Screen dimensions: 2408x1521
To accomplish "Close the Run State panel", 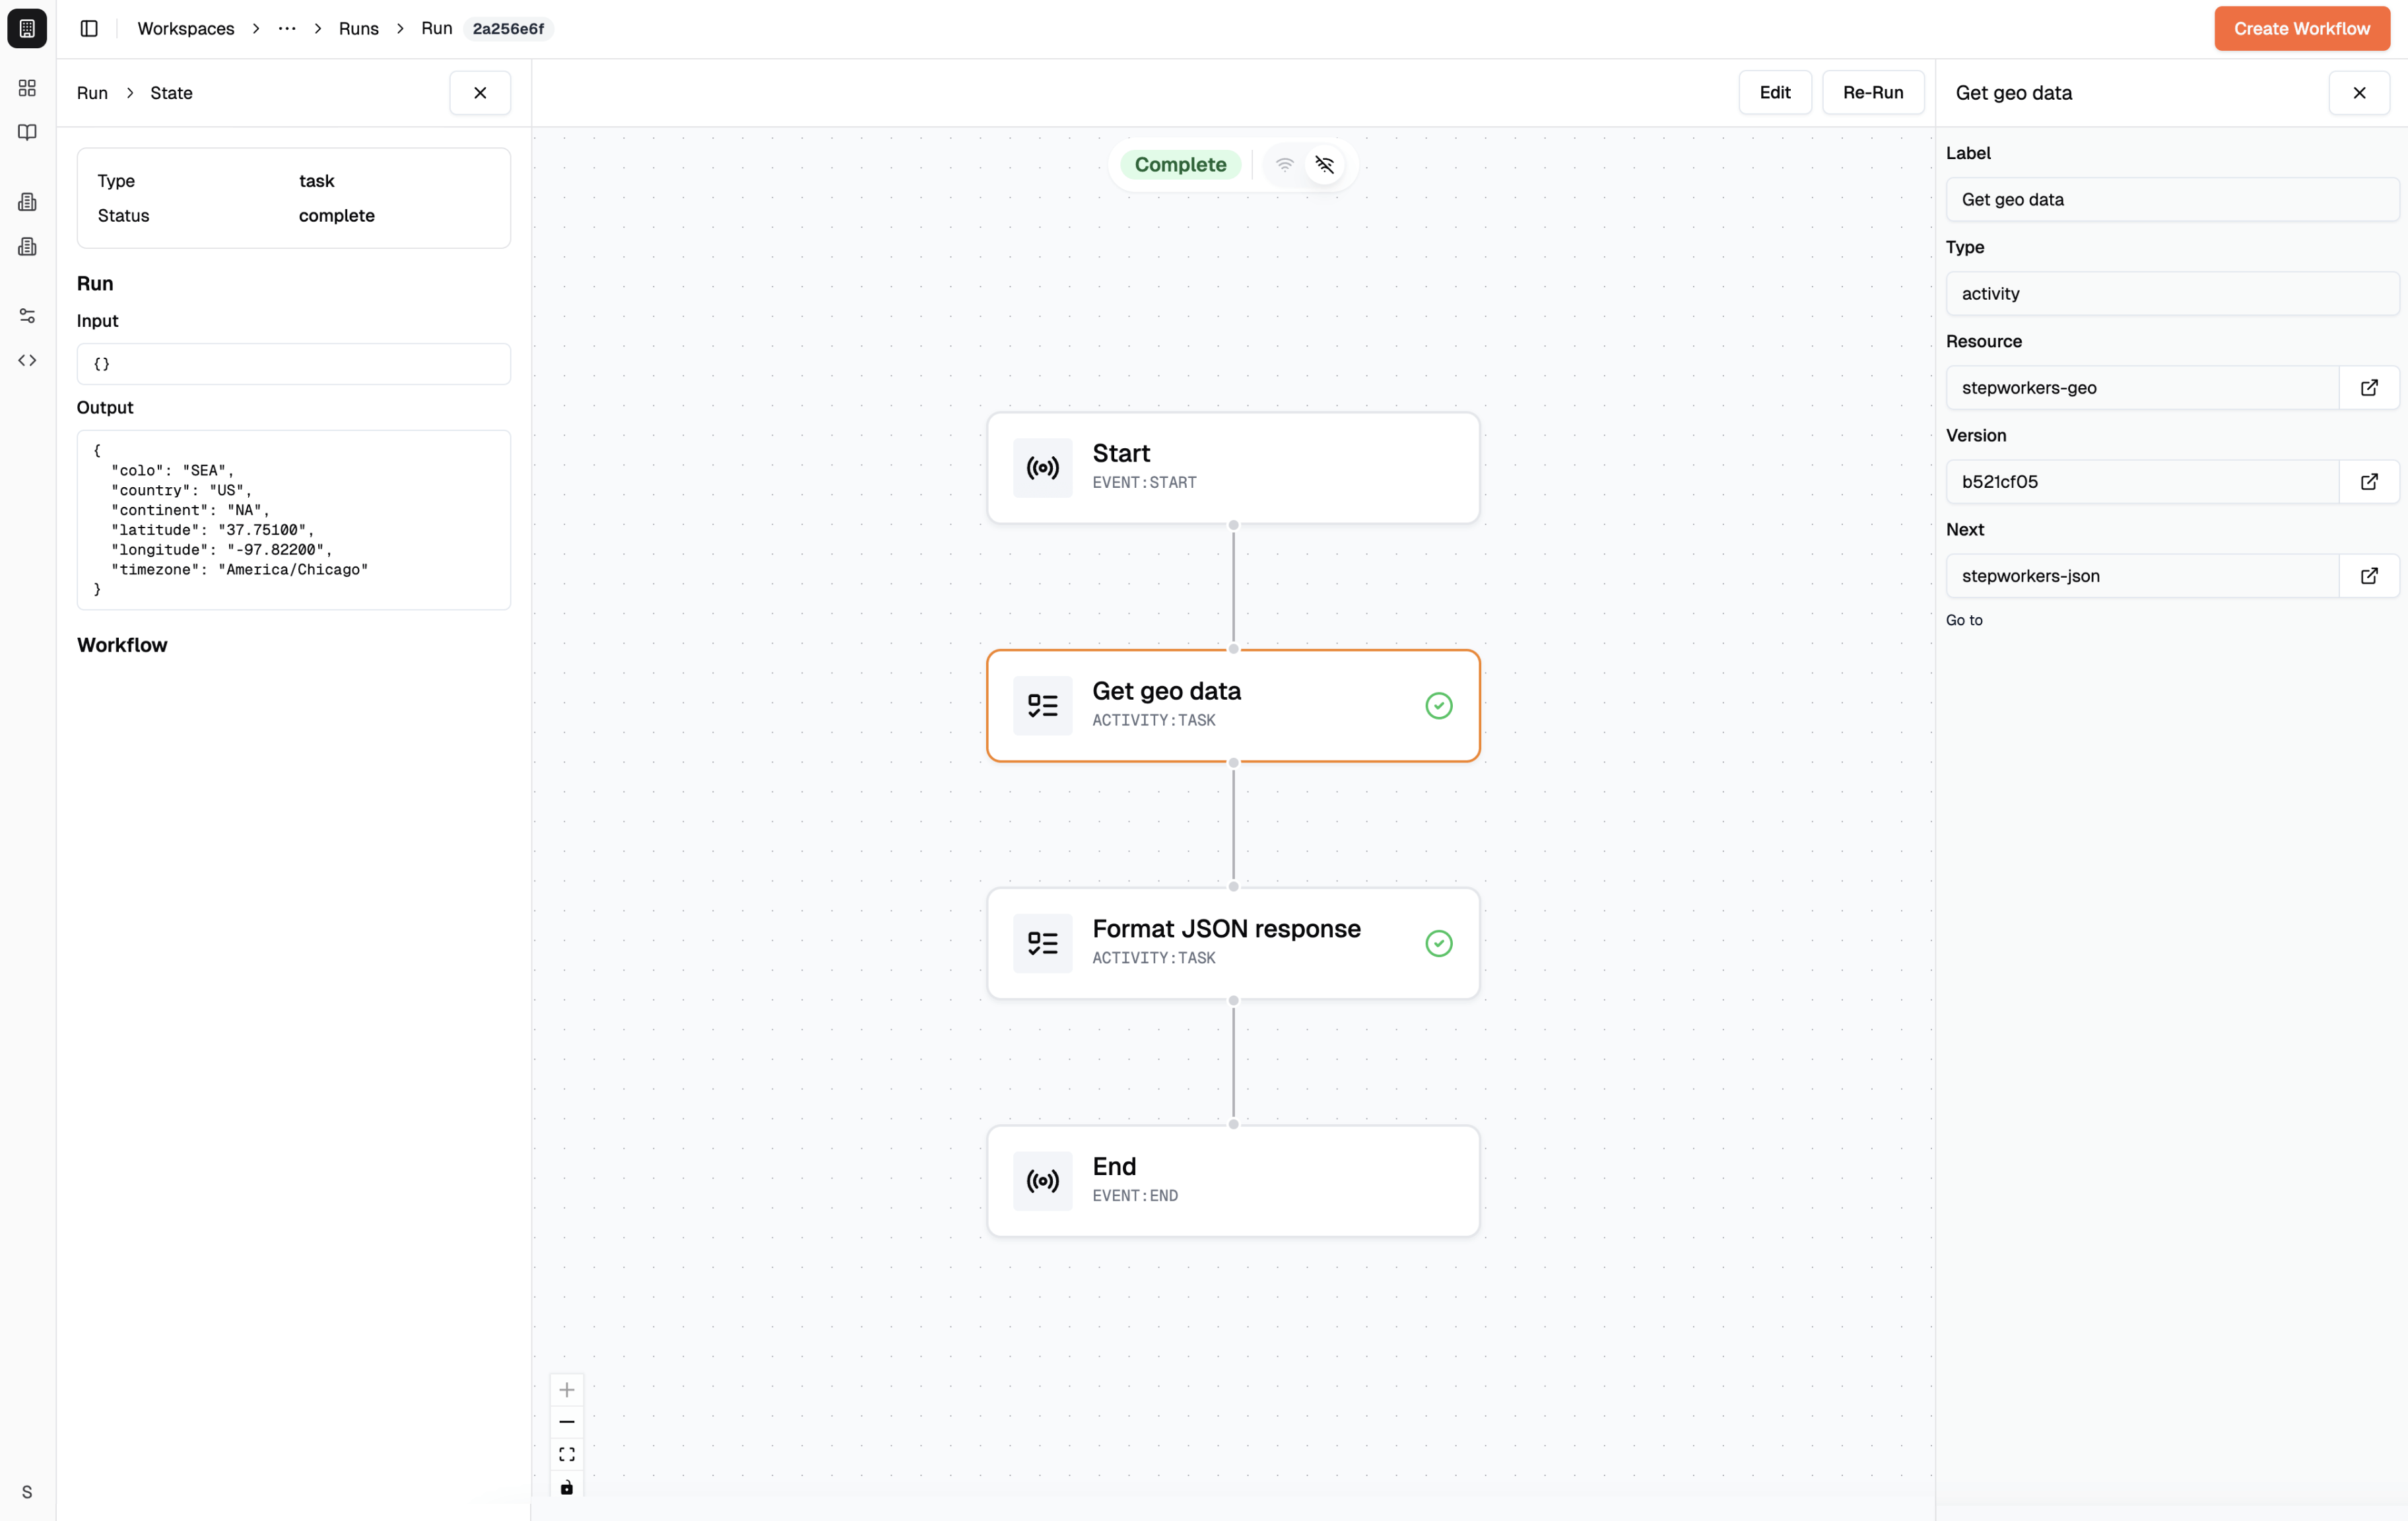I will coord(480,93).
